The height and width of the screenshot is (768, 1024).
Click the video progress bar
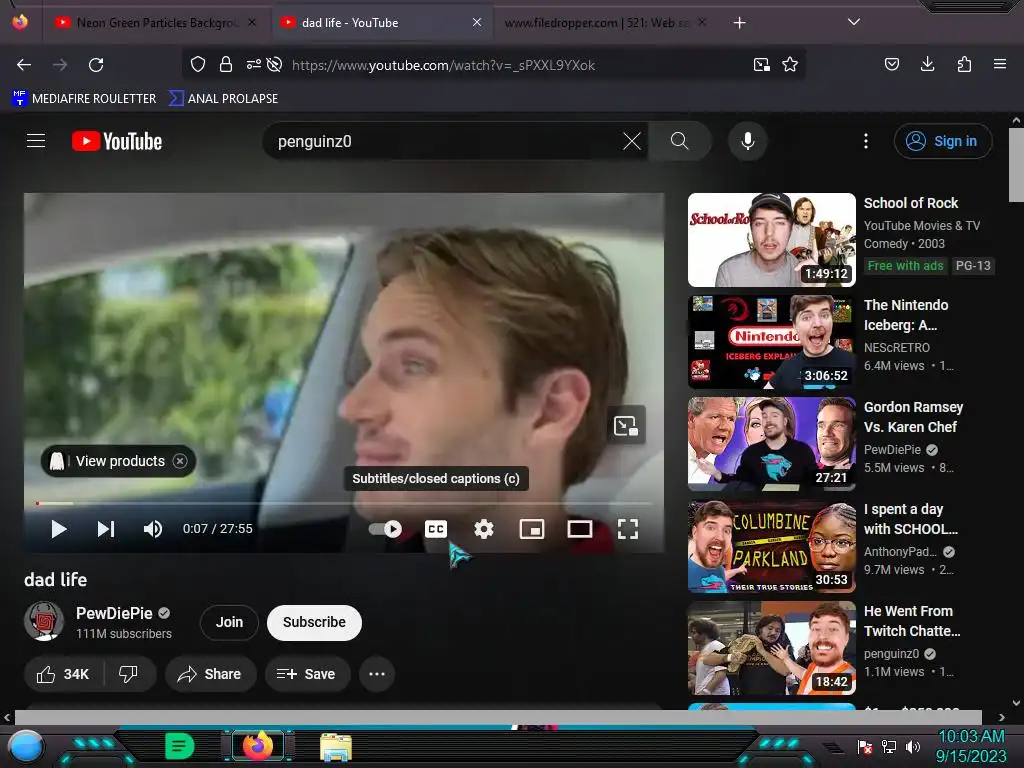point(344,504)
